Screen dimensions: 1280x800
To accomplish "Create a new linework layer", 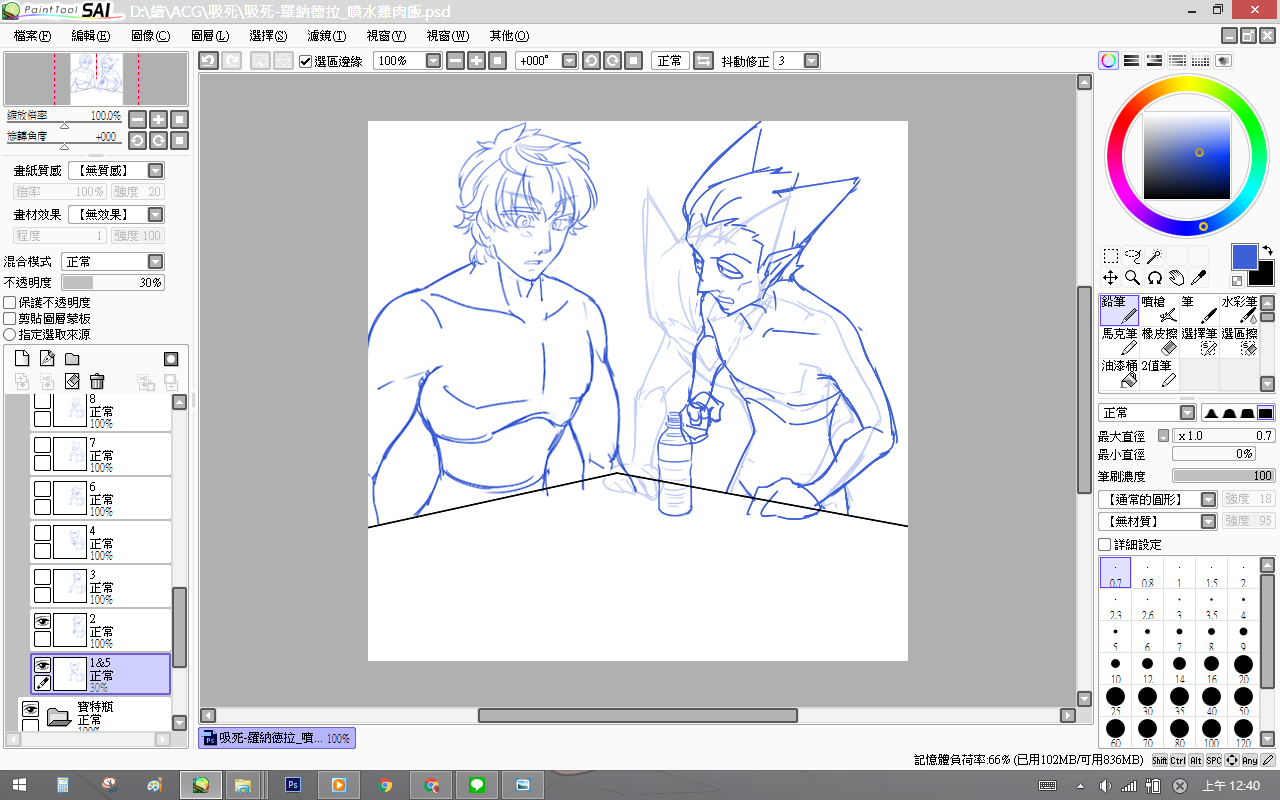I will 47,358.
